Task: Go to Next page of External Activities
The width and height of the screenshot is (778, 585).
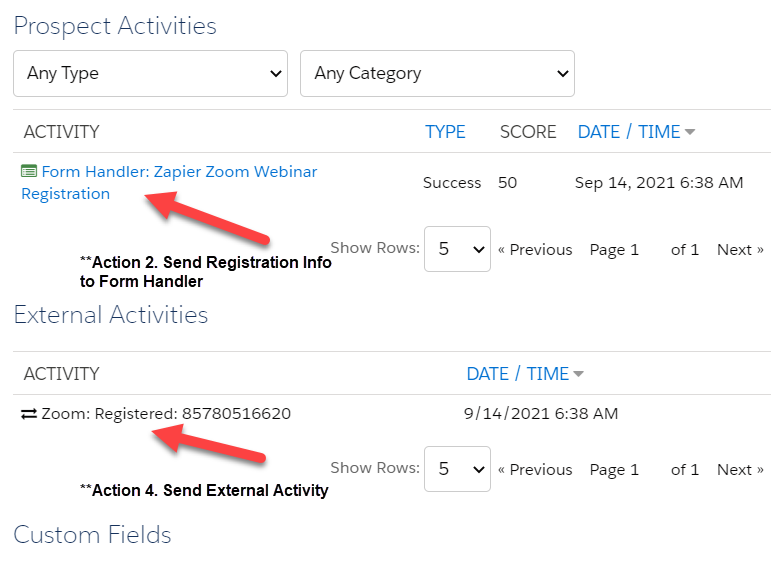Action: [740, 470]
